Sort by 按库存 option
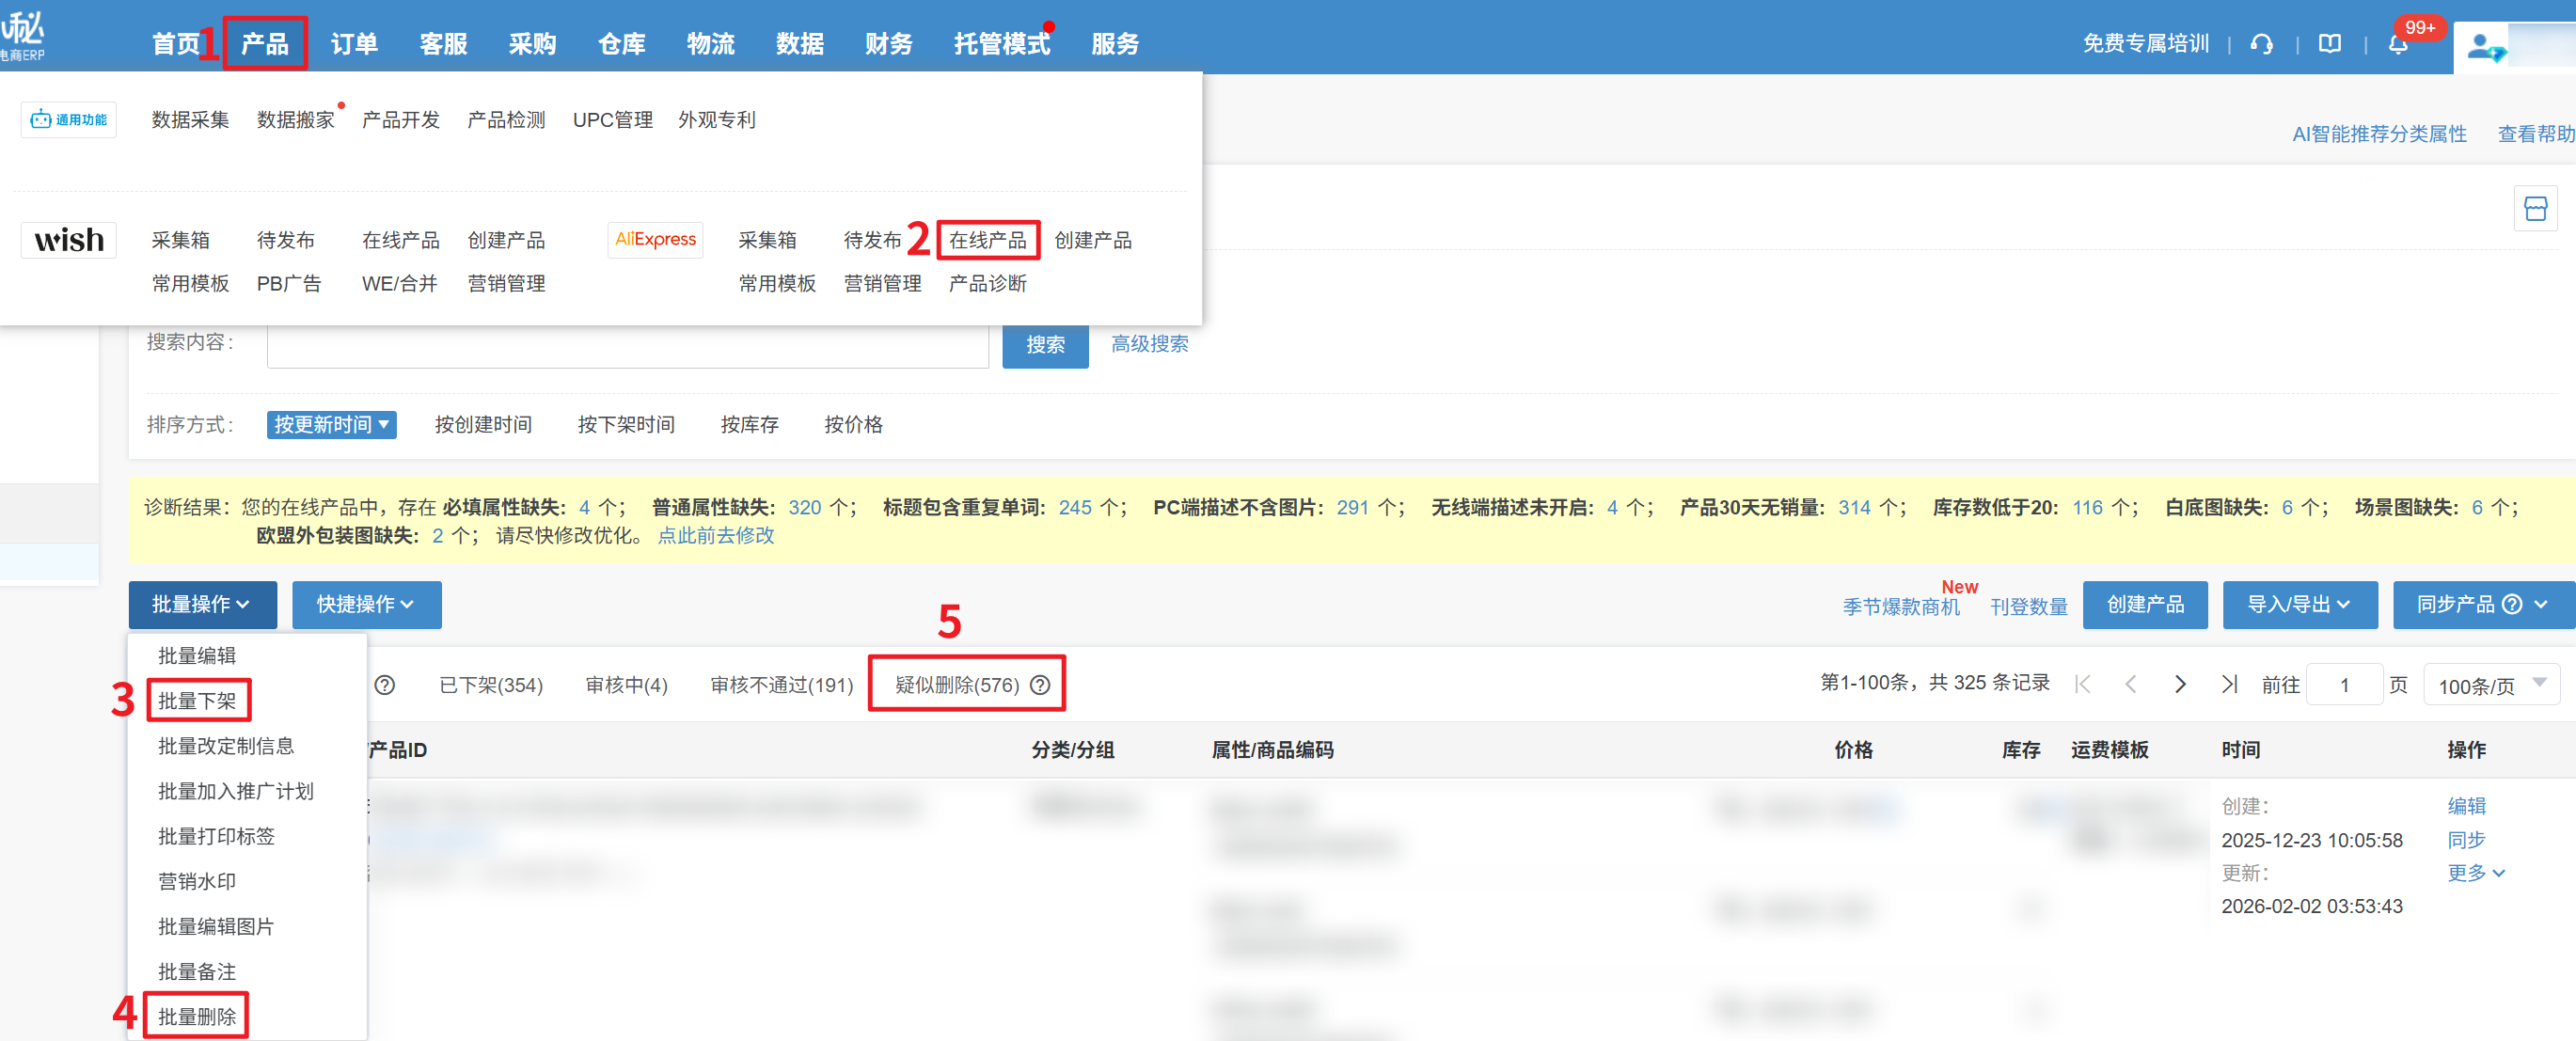This screenshot has width=2576, height=1041. pyautogui.click(x=749, y=425)
